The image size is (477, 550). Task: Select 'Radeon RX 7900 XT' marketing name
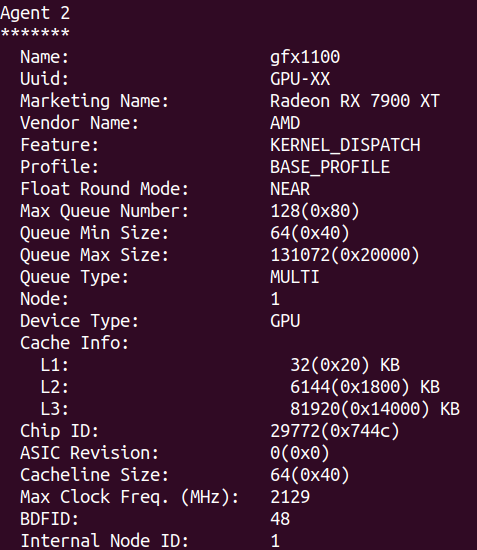(355, 101)
